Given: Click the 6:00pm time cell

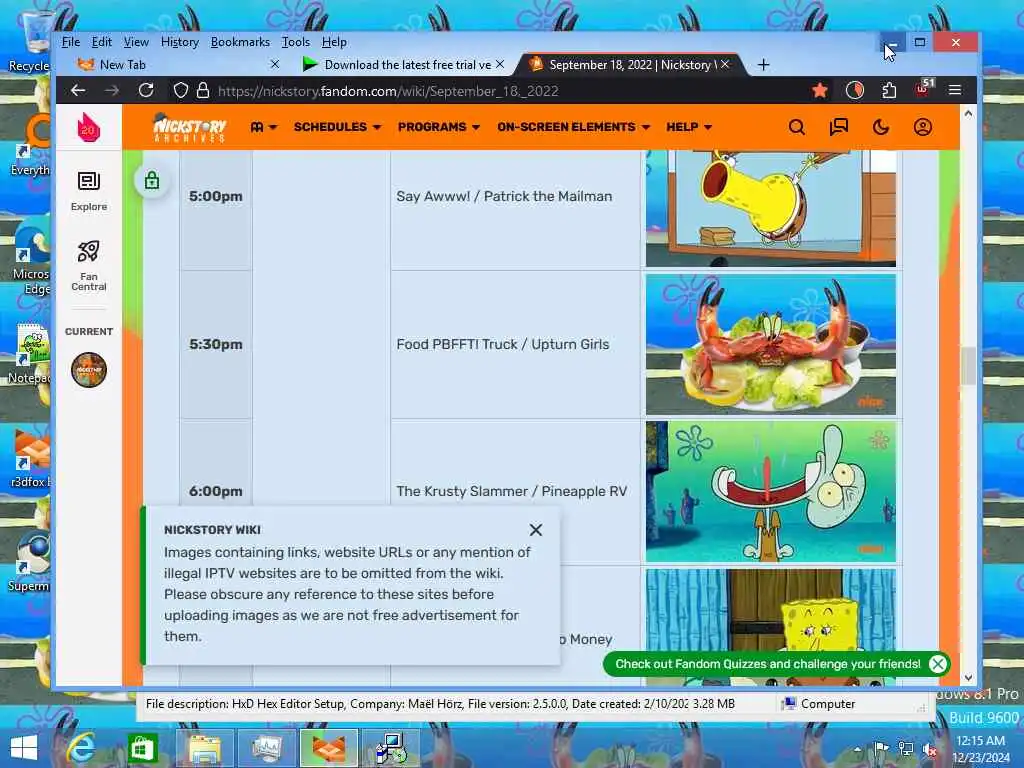Looking at the screenshot, I should pyautogui.click(x=216, y=491).
